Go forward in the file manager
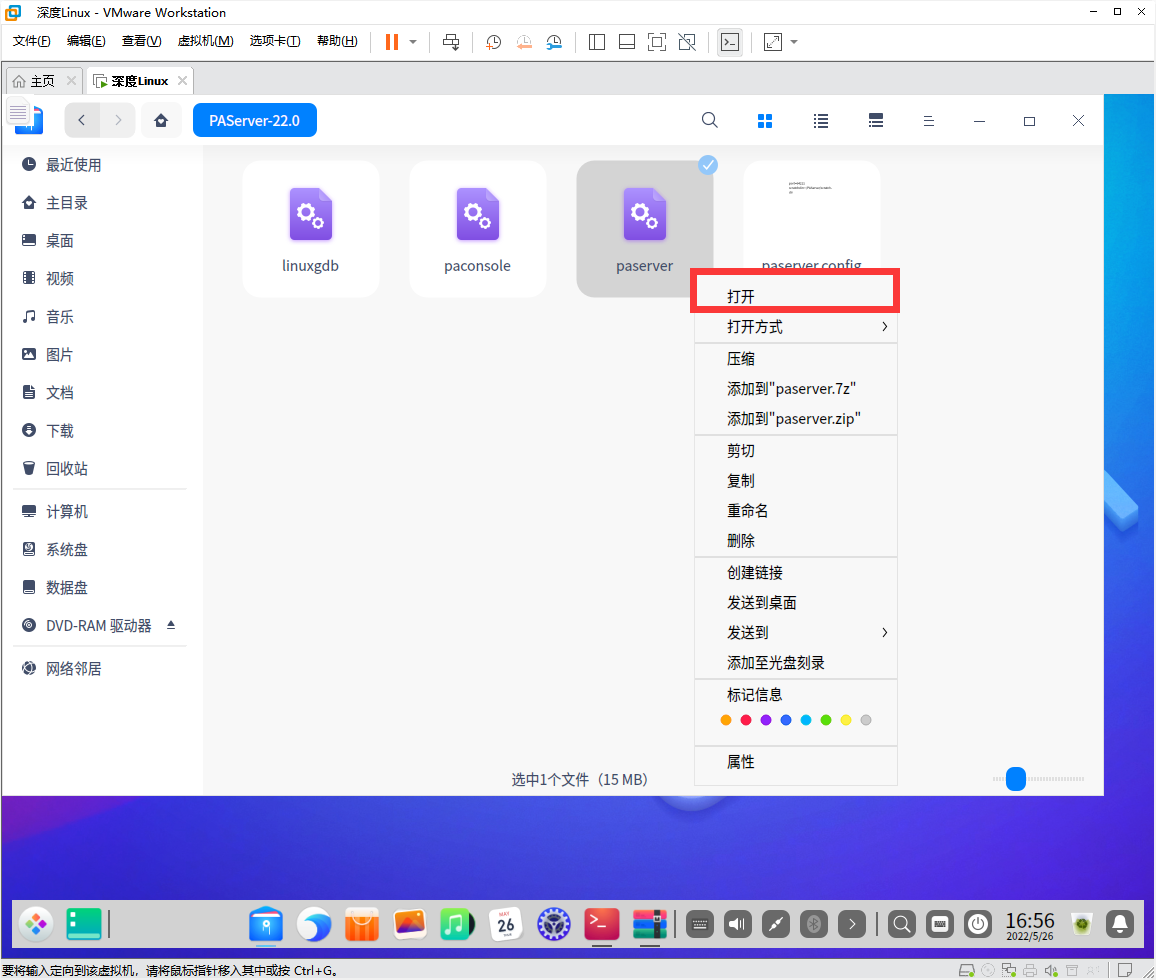The width and height of the screenshot is (1156, 980). 118,120
